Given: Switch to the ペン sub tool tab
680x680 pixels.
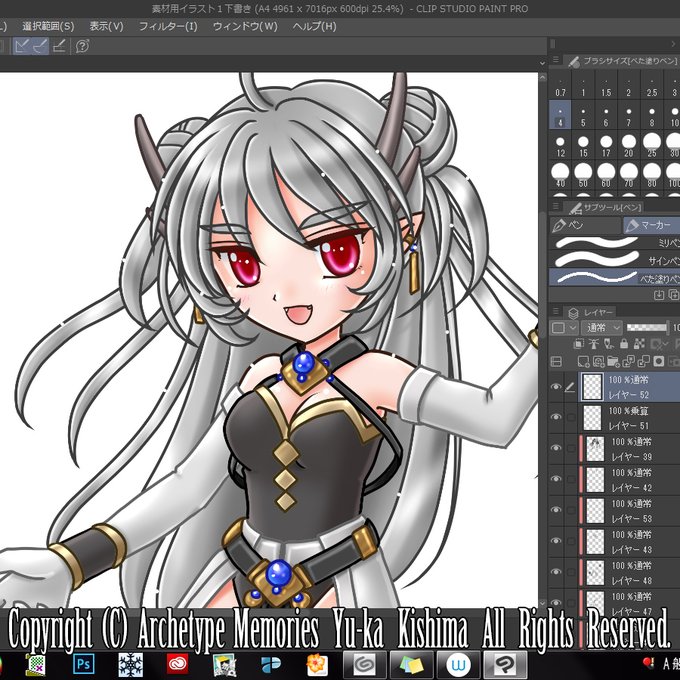Looking at the screenshot, I should [x=585, y=225].
